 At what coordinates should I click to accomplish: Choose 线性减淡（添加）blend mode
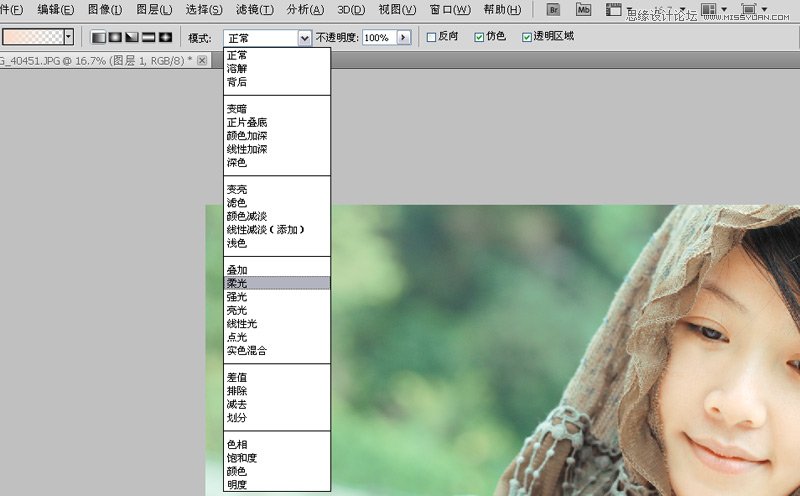coord(277,230)
